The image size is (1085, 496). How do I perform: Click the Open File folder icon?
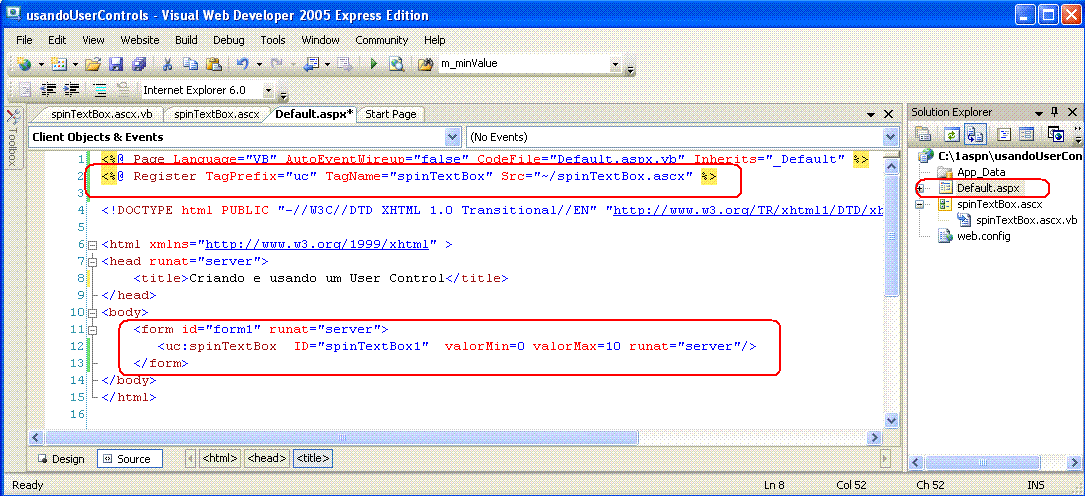click(93, 64)
